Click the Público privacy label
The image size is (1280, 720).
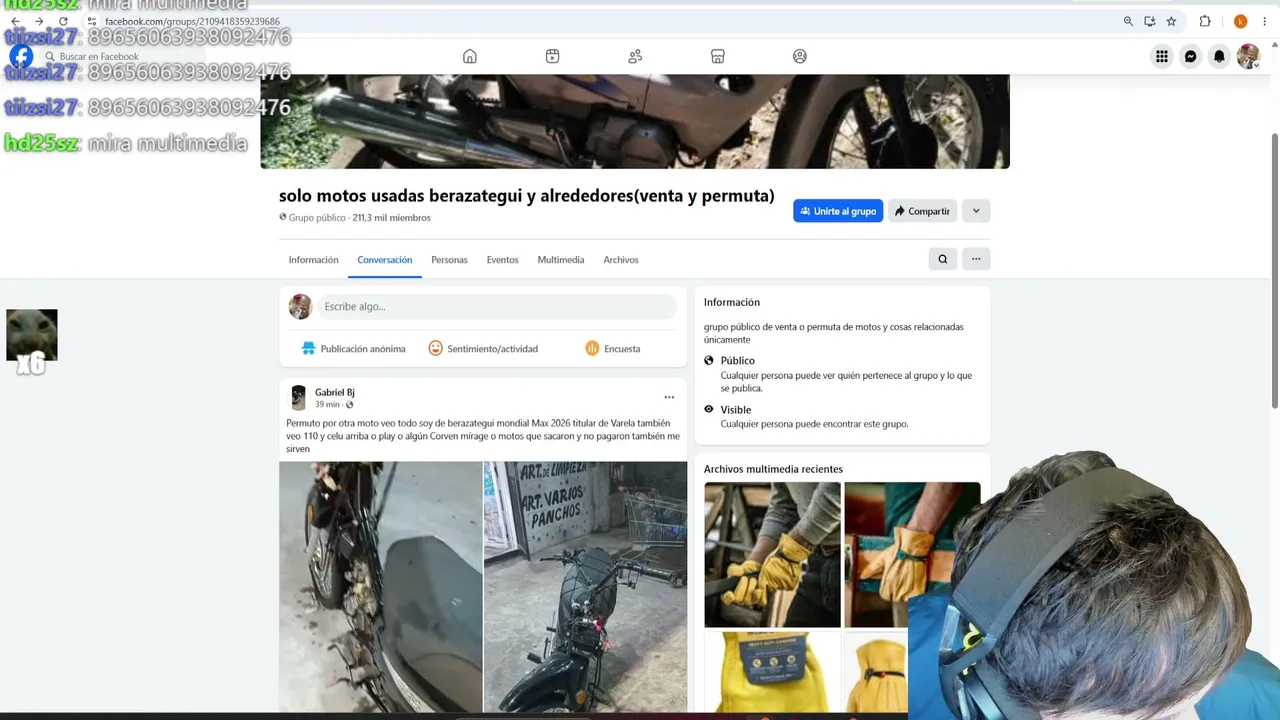[738, 361]
